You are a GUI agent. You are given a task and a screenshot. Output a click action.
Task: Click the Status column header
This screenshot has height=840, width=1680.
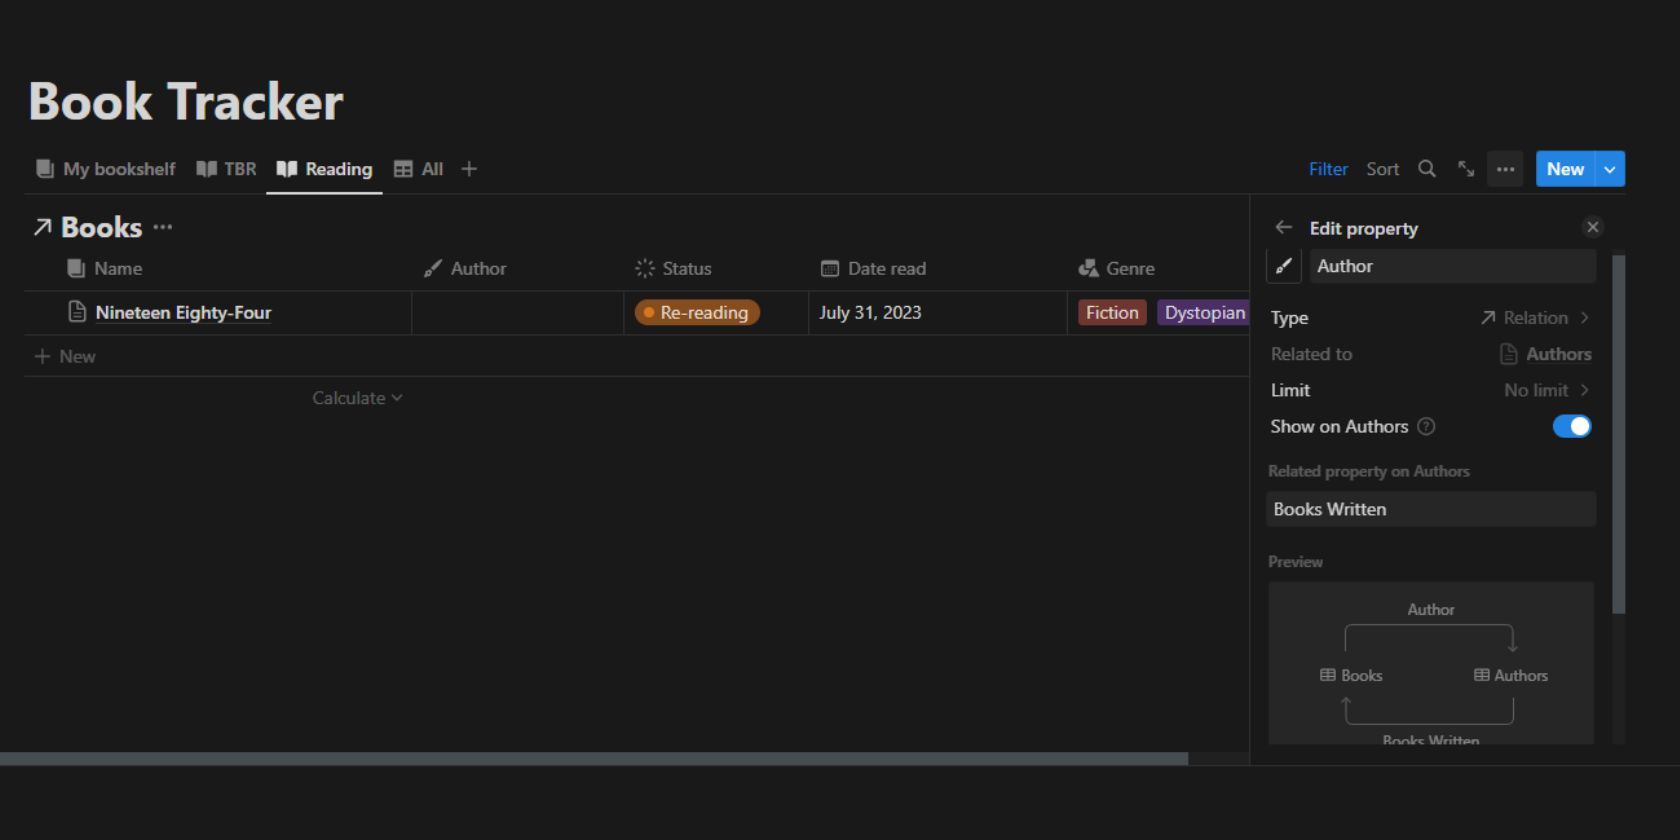(x=674, y=268)
